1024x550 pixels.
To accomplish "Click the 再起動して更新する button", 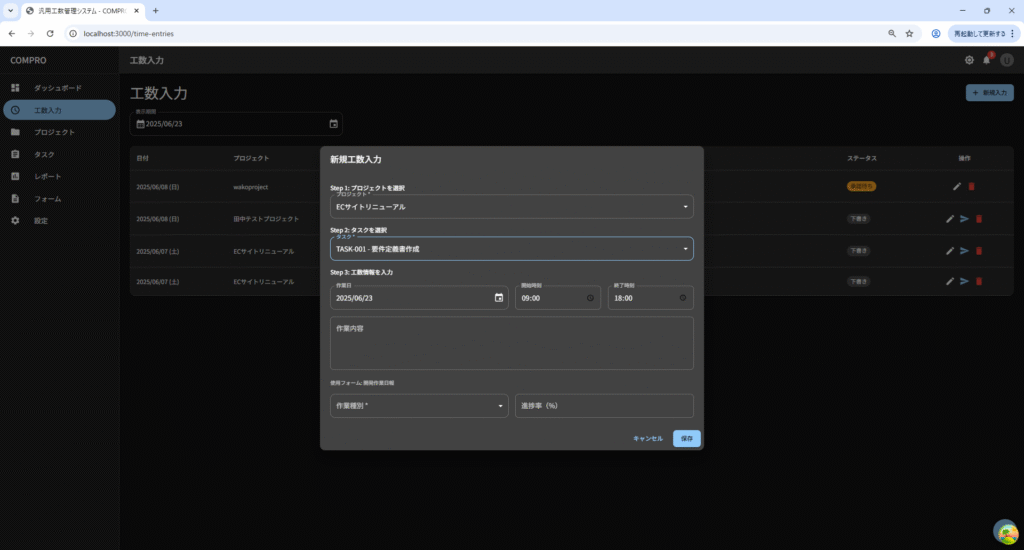I will point(983,33).
